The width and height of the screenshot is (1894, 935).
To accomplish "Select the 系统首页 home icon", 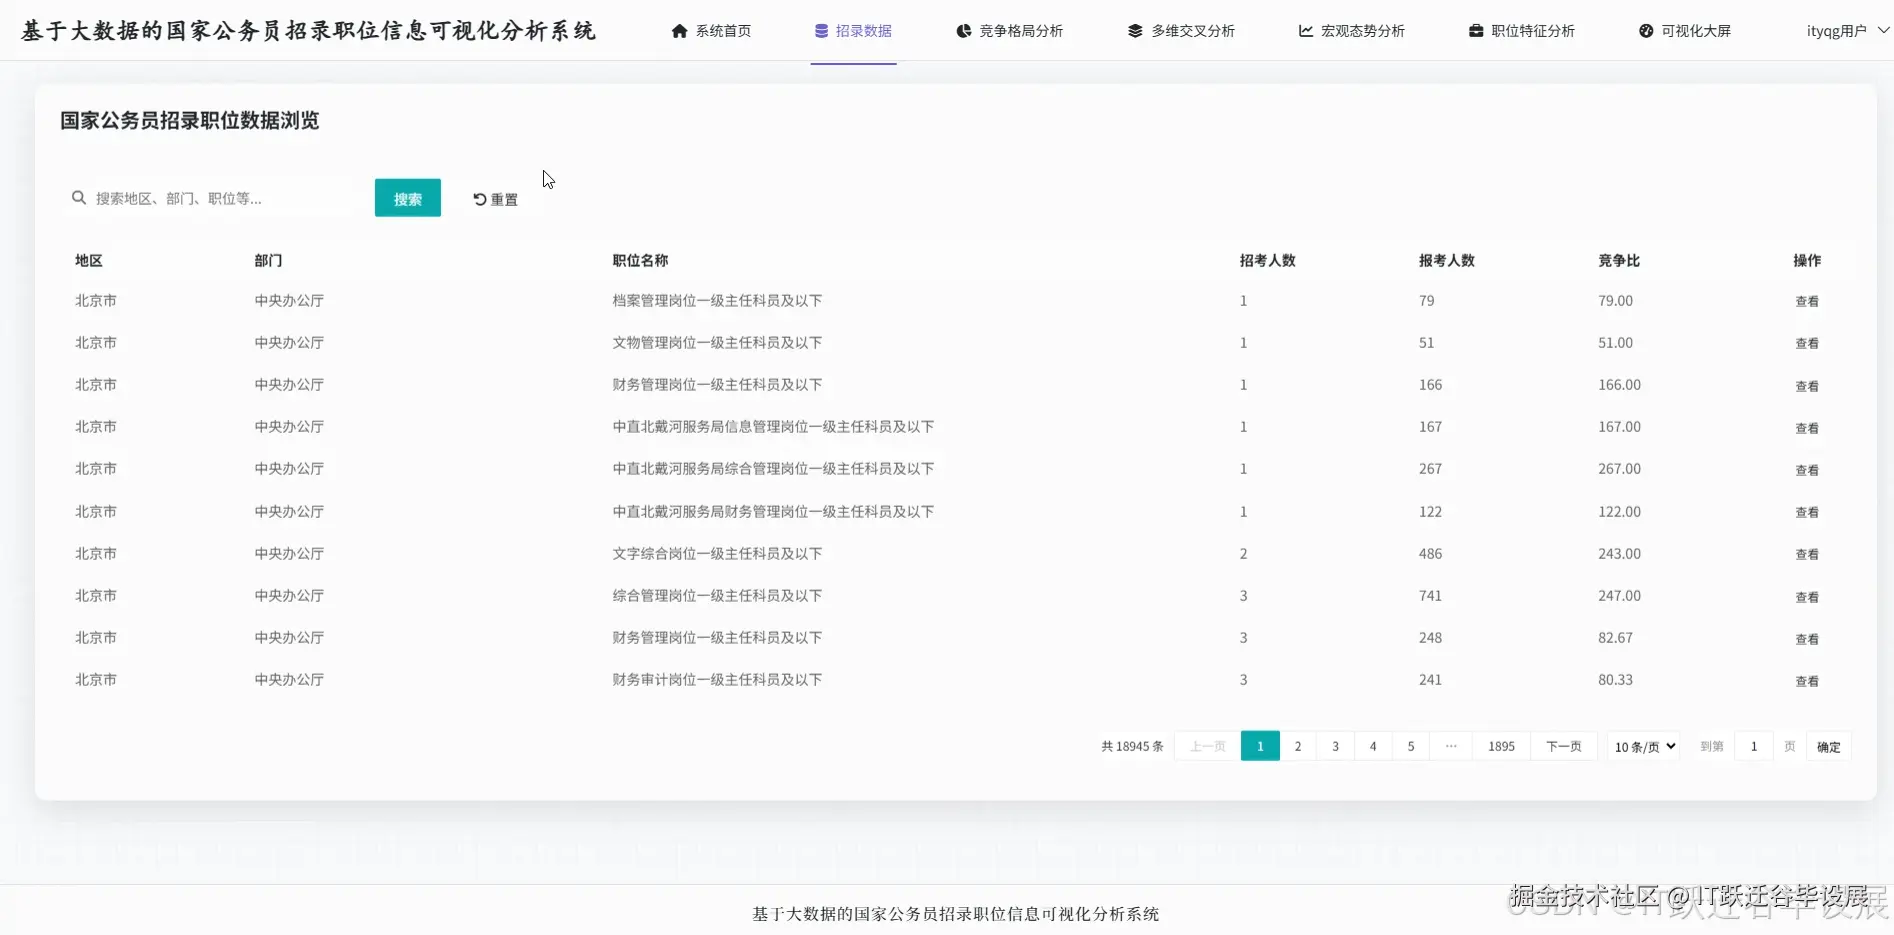I will point(682,30).
